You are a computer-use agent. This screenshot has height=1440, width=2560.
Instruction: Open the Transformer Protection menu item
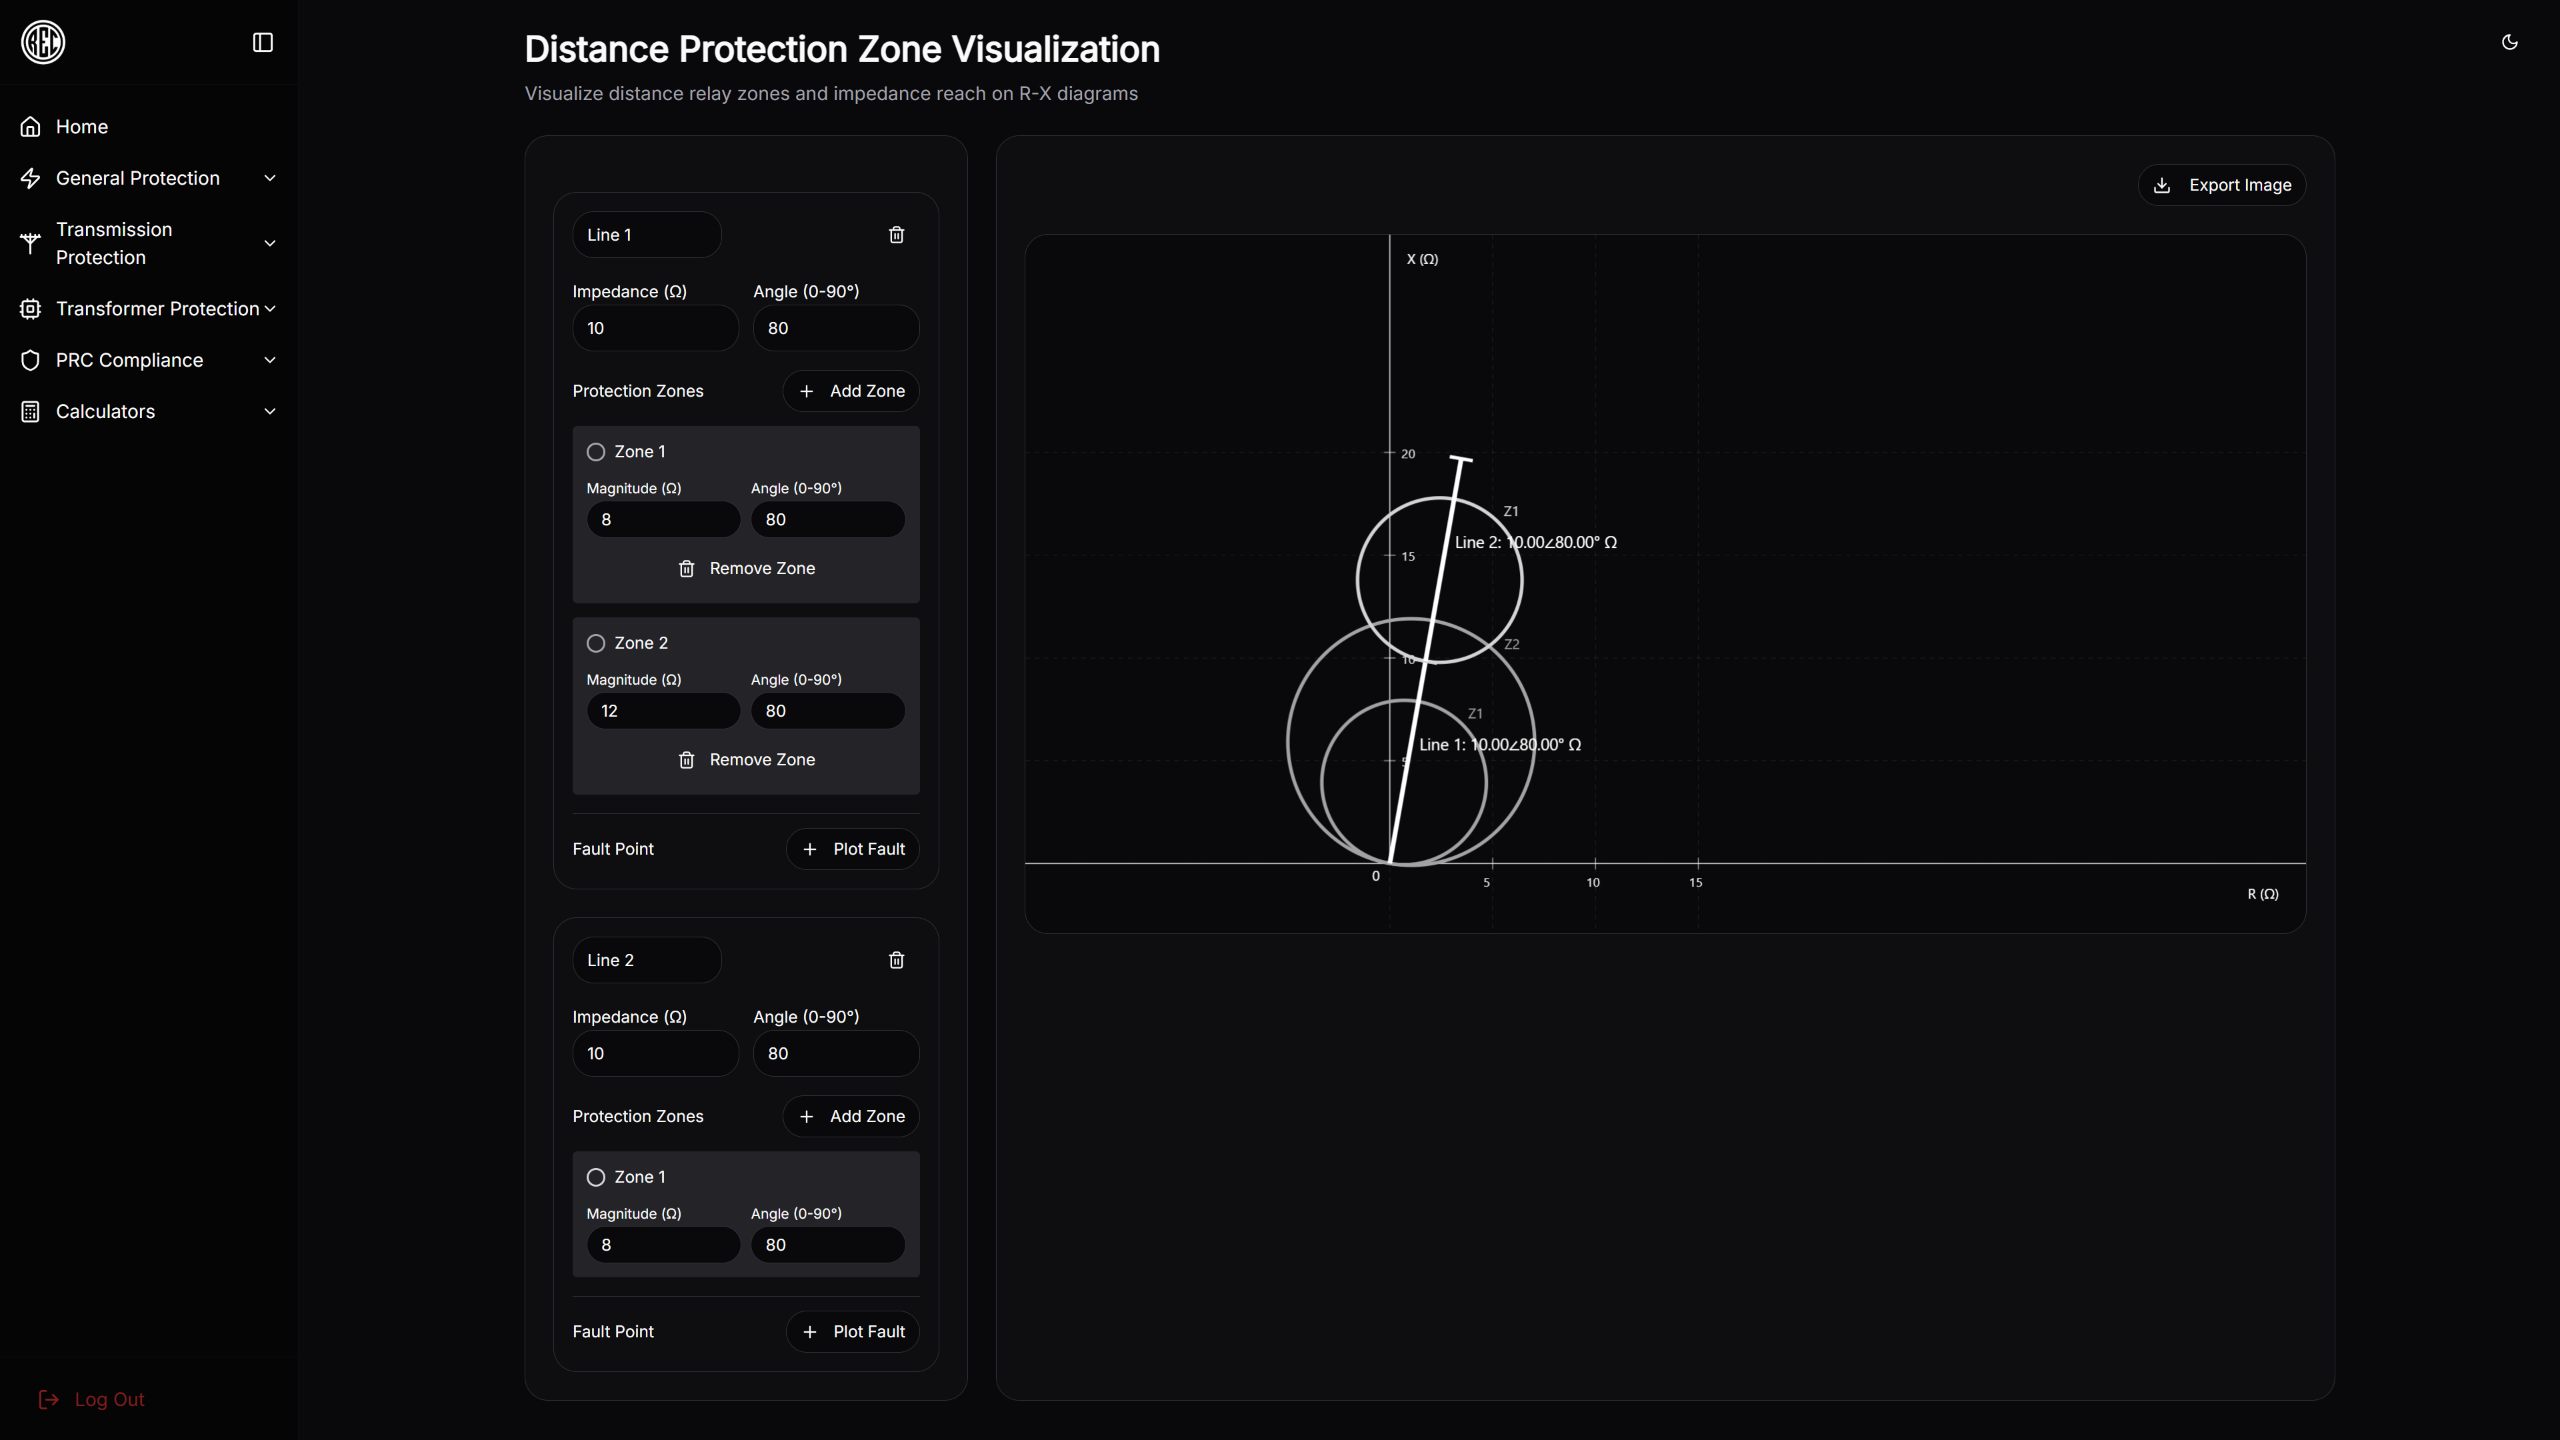click(157, 309)
